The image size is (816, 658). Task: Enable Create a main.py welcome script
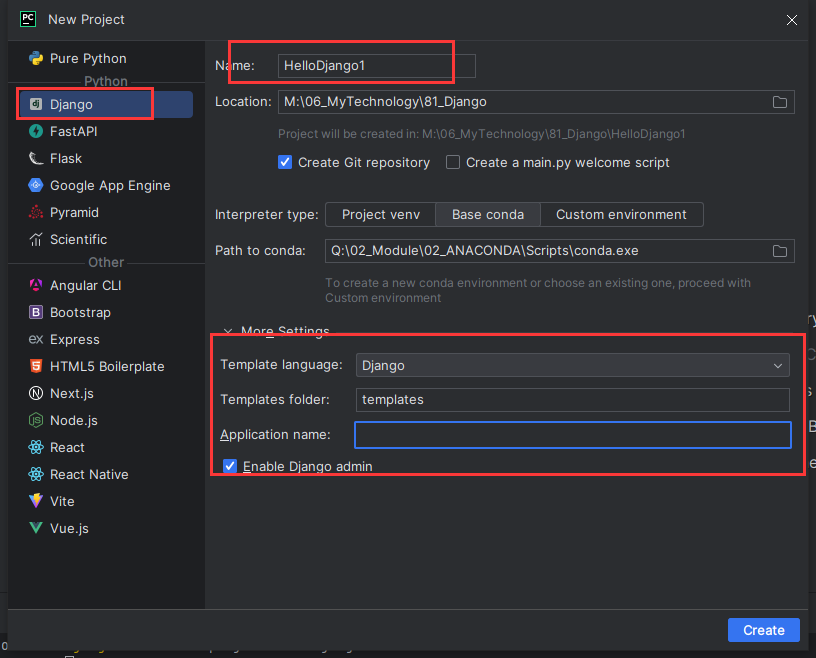(x=453, y=162)
